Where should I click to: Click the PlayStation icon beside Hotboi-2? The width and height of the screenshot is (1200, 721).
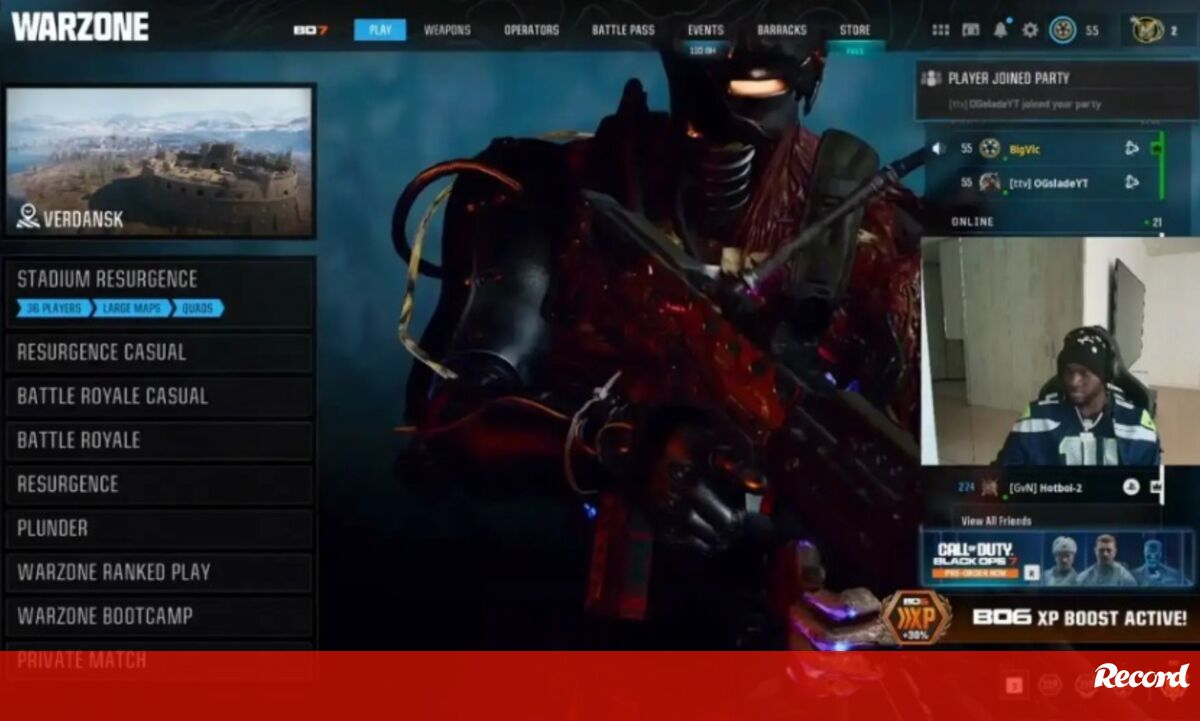[x=1130, y=488]
